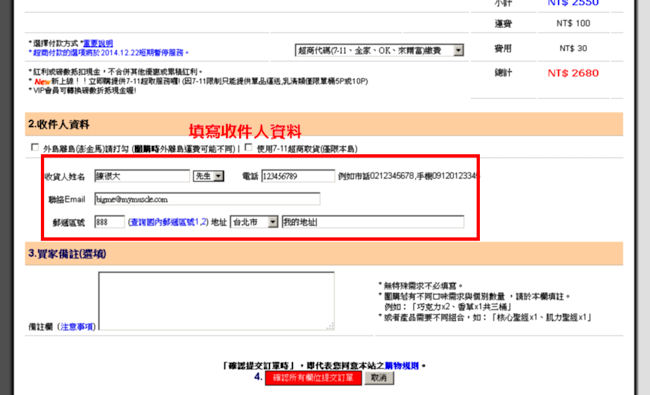
Task: Click the red New label in notes
Action: (x=42, y=82)
